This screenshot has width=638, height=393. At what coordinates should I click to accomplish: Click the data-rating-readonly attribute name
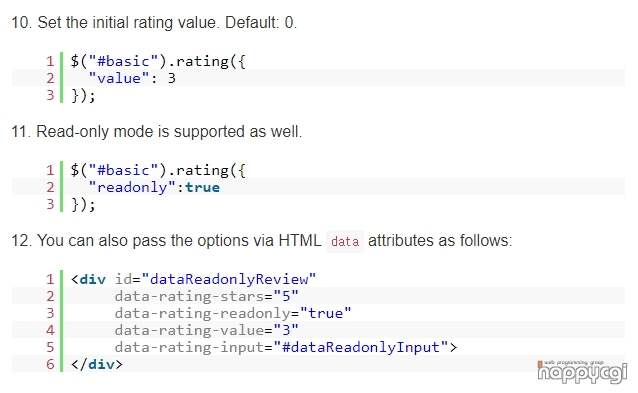pyautogui.click(x=203, y=313)
